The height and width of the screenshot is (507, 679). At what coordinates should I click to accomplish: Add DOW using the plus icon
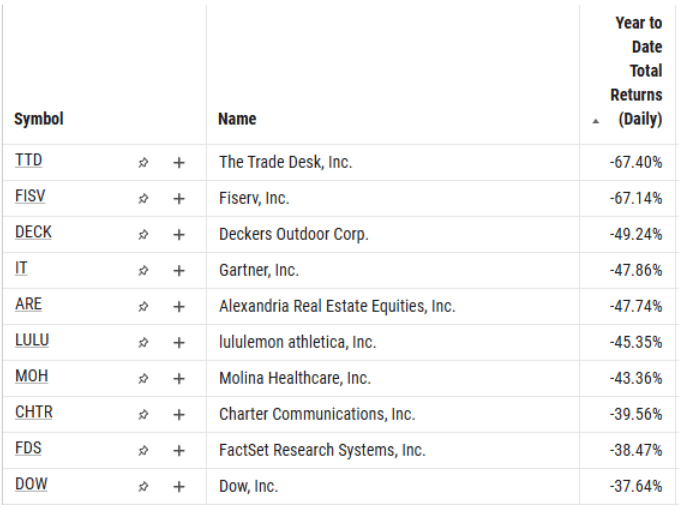pos(179,487)
